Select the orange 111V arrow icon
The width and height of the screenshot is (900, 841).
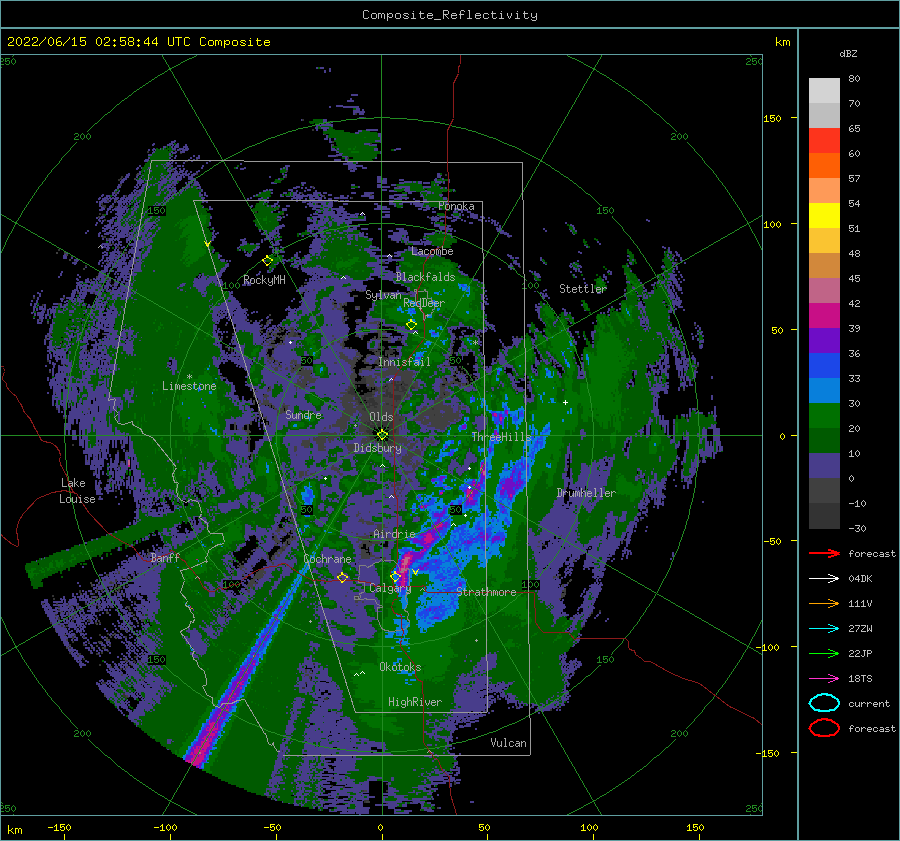[x=824, y=603]
